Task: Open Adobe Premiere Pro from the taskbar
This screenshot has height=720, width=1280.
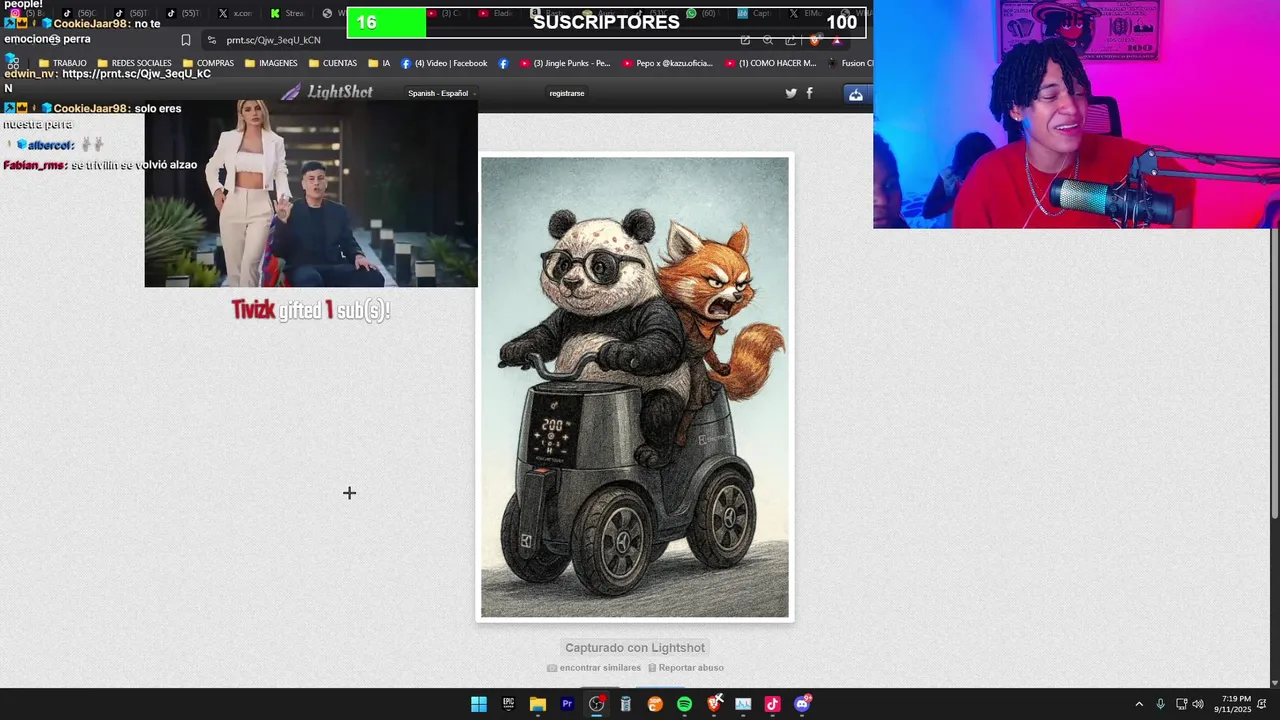Action: click(567, 704)
